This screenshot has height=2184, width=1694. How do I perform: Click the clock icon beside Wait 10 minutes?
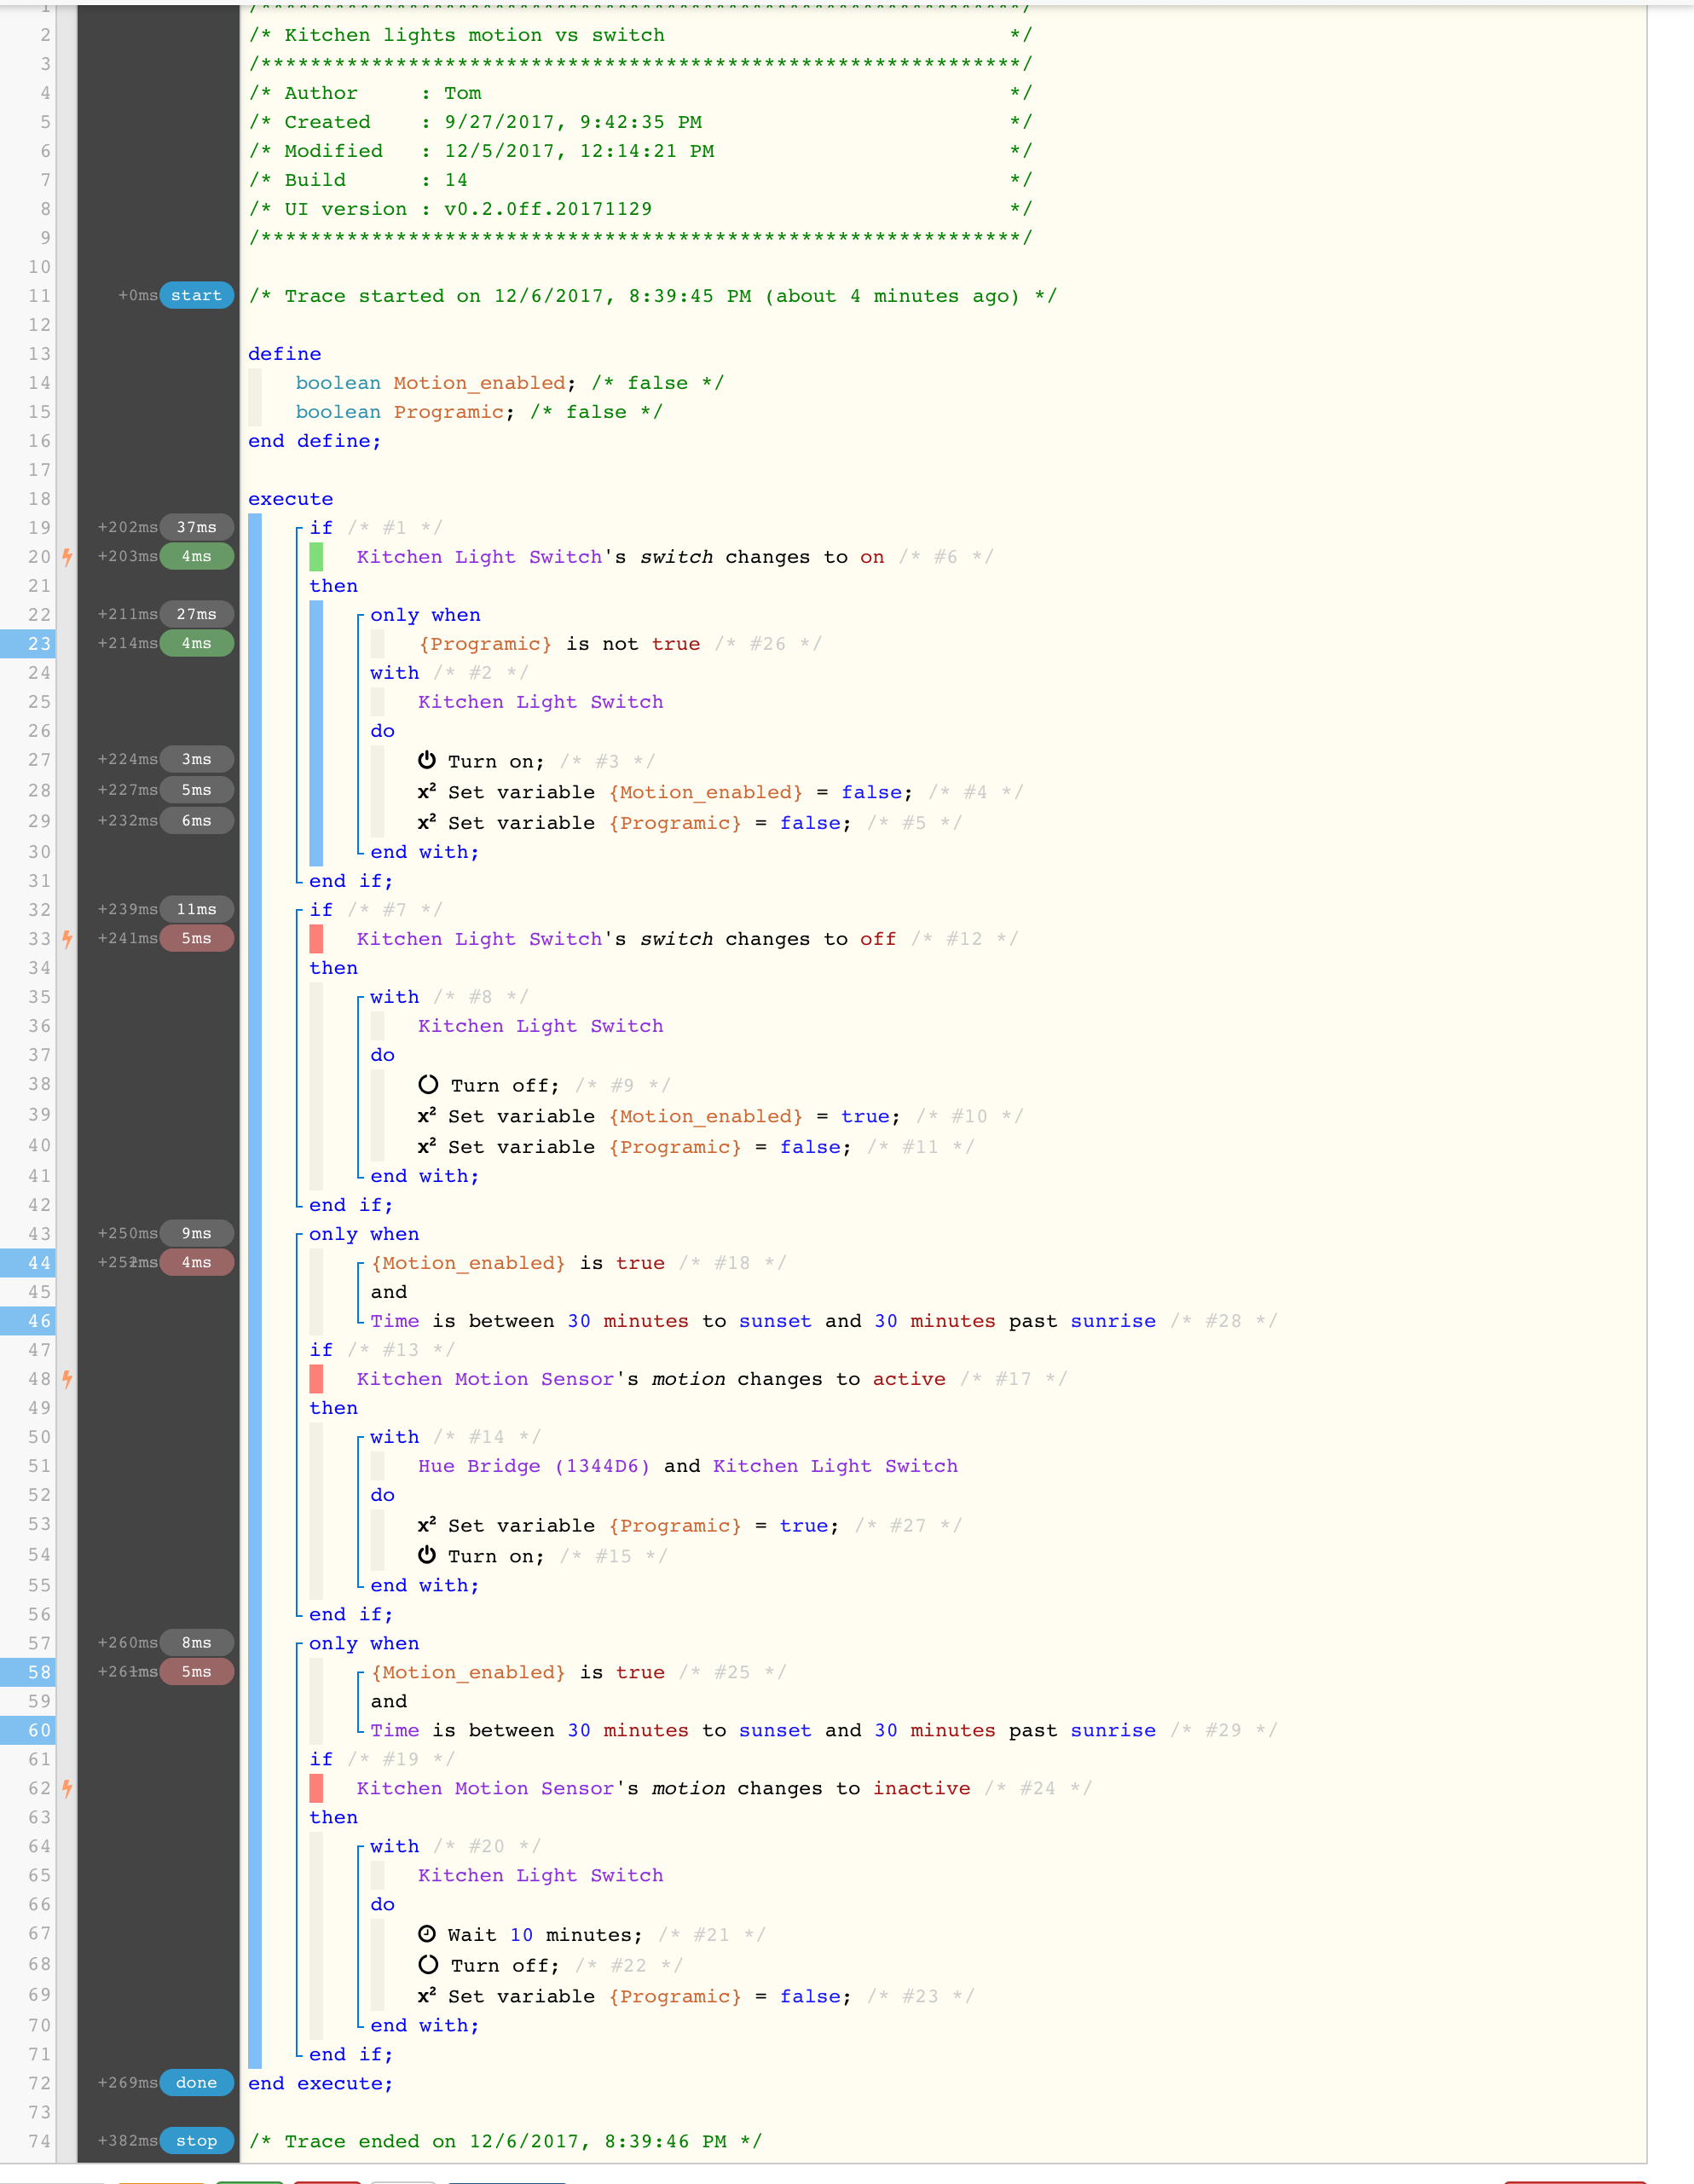pos(426,1934)
